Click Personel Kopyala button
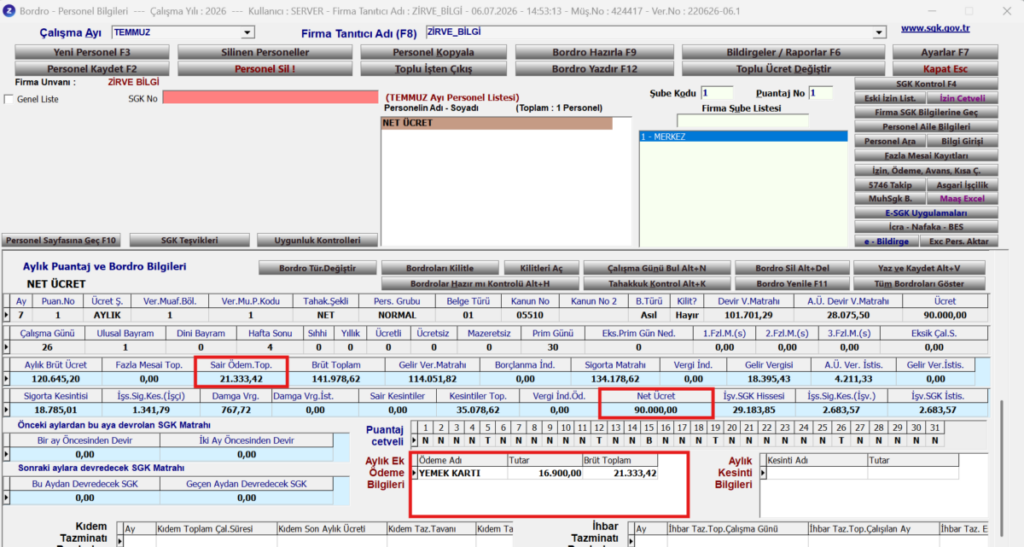Image resolution: width=1024 pixels, height=547 pixels. pyautogui.click(x=433, y=52)
